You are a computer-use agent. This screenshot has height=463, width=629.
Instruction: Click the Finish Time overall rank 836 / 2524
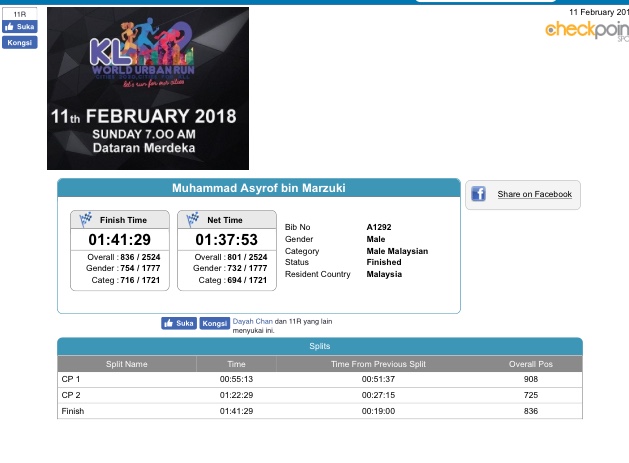coord(140,257)
